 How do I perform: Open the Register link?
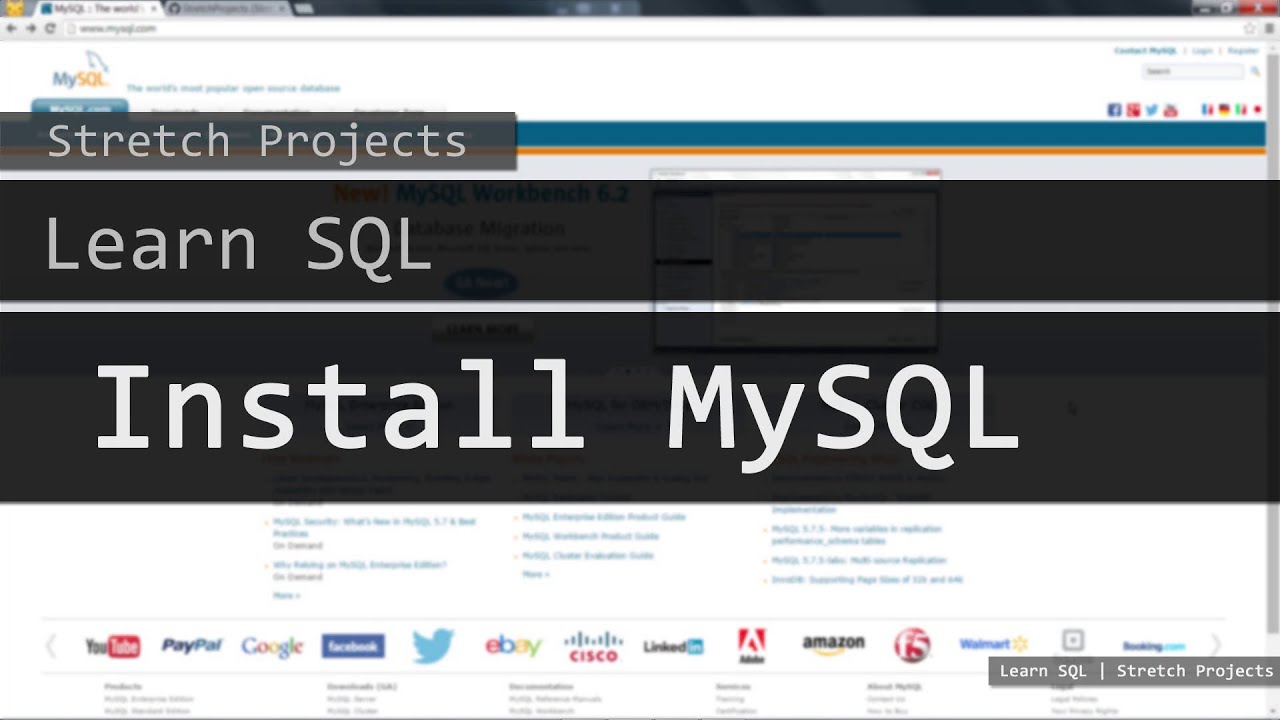click(x=1243, y=50)
